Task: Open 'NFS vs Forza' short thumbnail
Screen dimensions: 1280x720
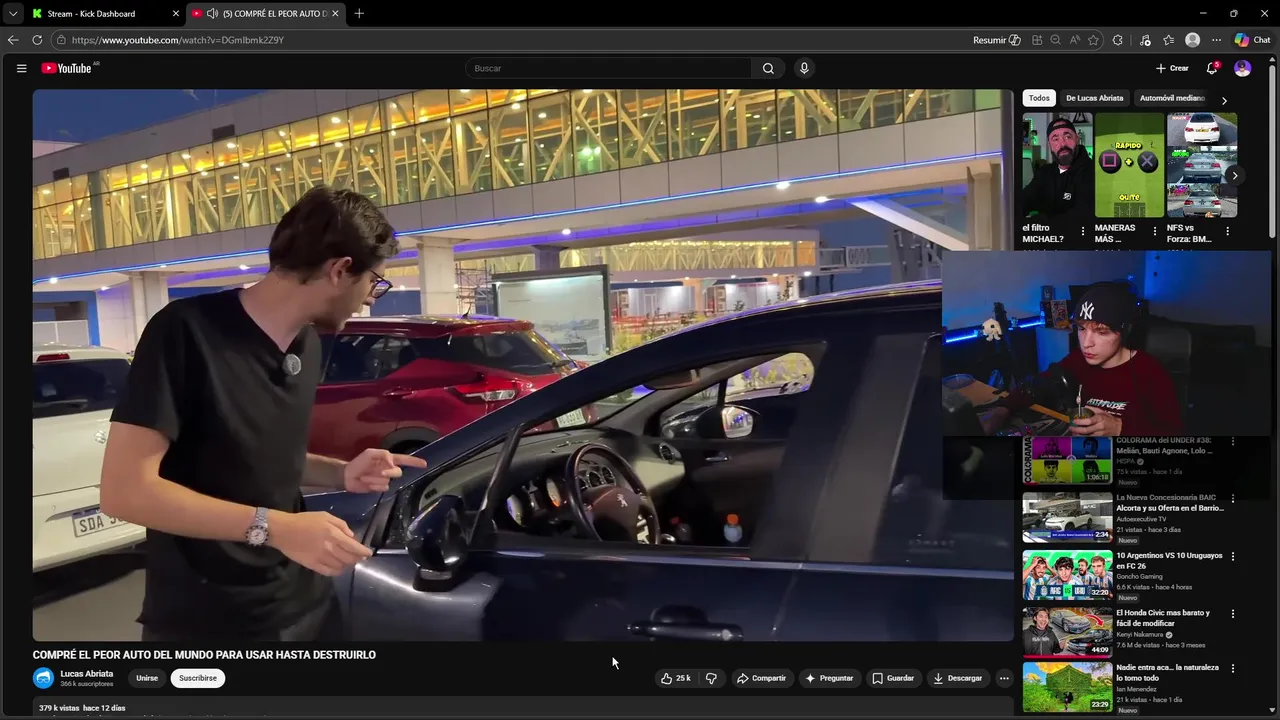Action: 1202,165
